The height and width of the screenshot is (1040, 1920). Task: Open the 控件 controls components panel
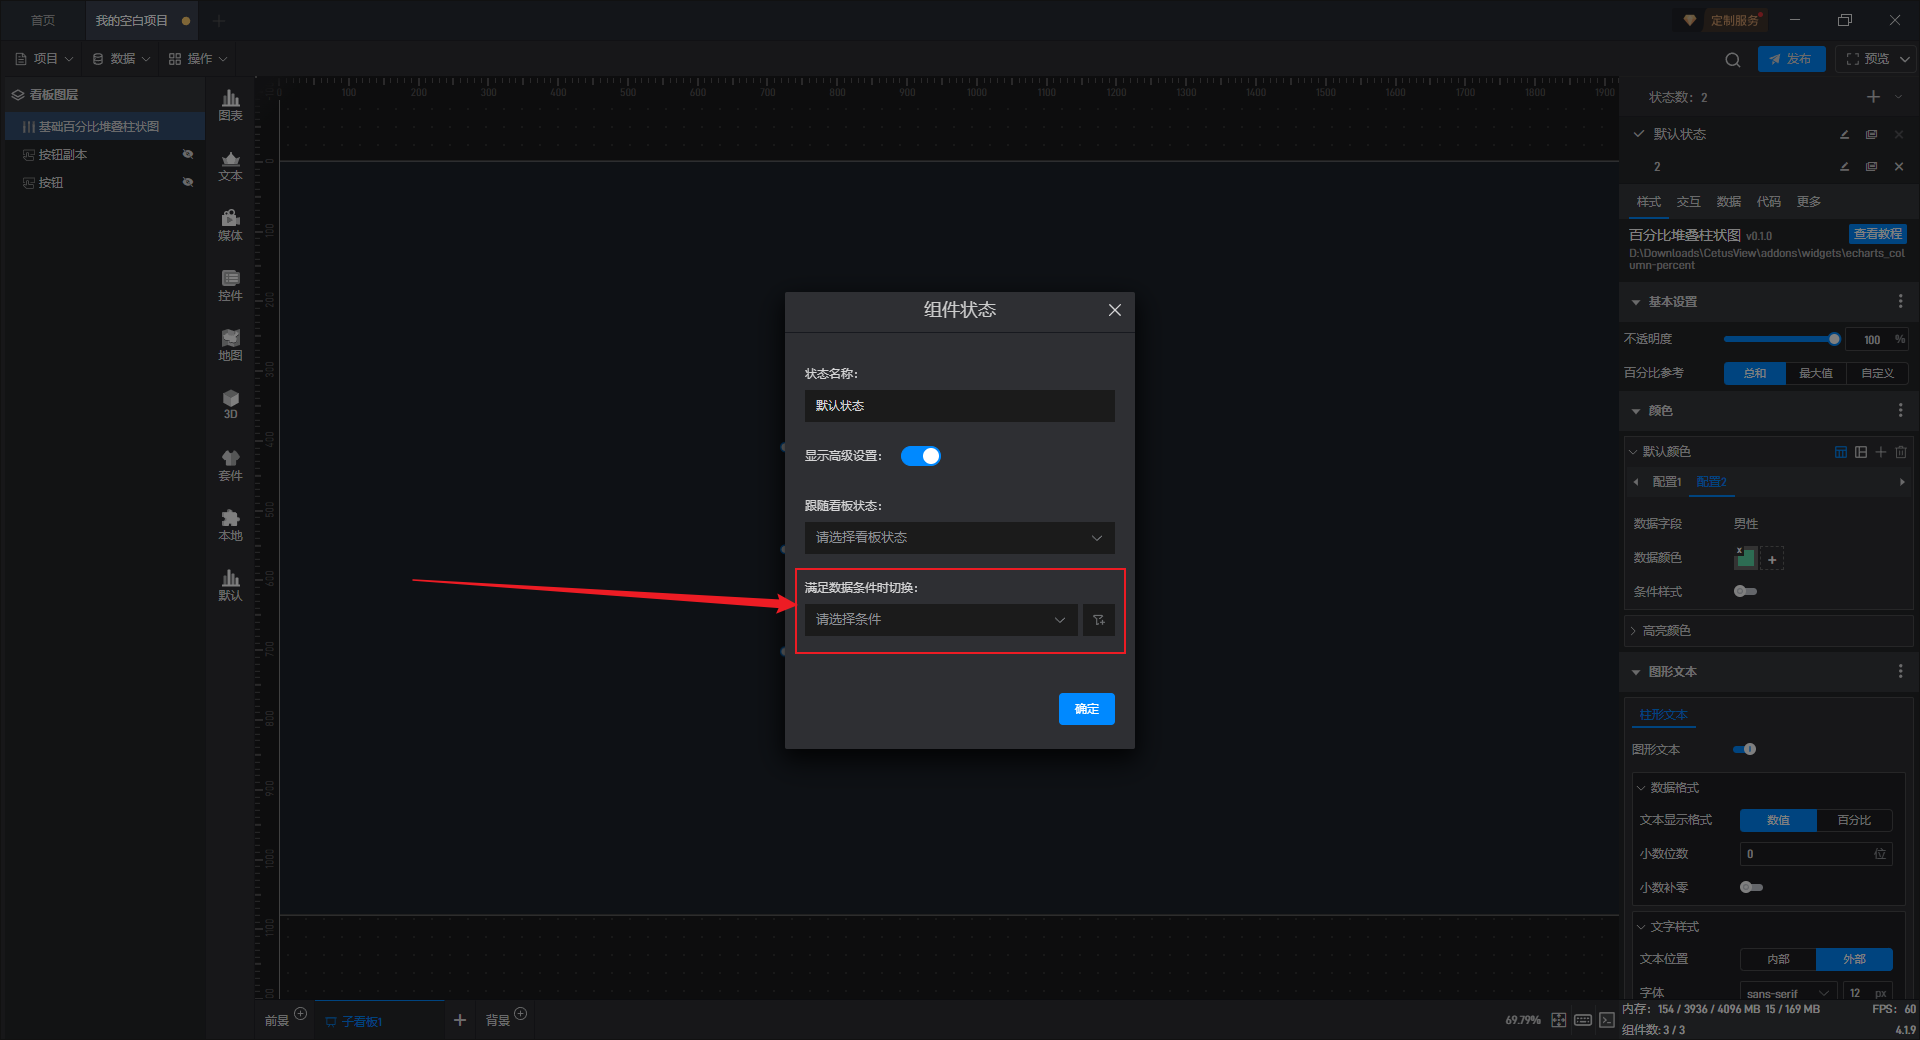230,285
